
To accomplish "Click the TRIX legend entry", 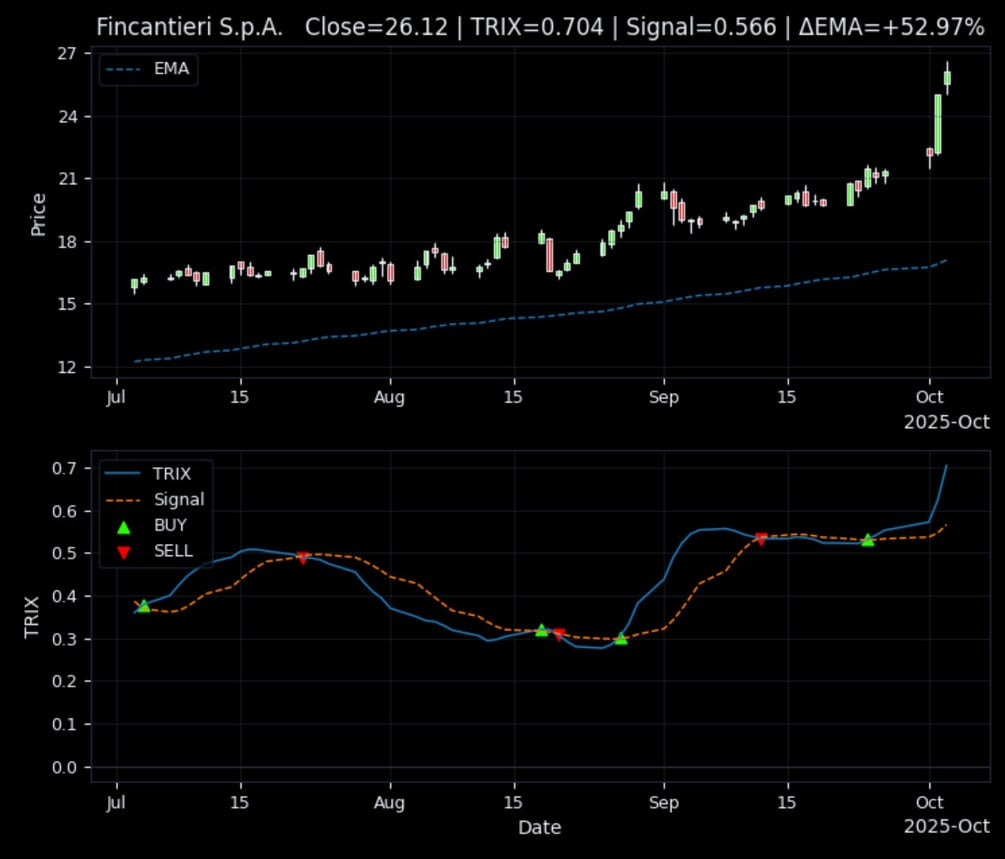I will tap(148, 474).
